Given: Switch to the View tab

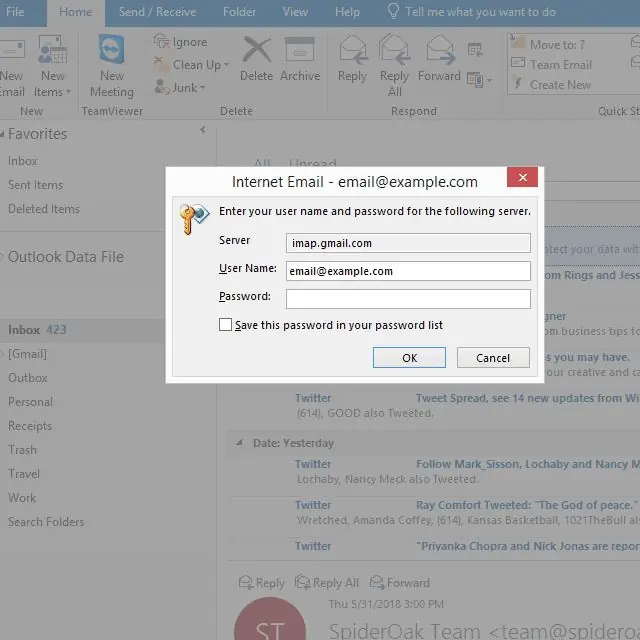Looking at the screenshot, I should pyautogui.click(x=295, y=11).
